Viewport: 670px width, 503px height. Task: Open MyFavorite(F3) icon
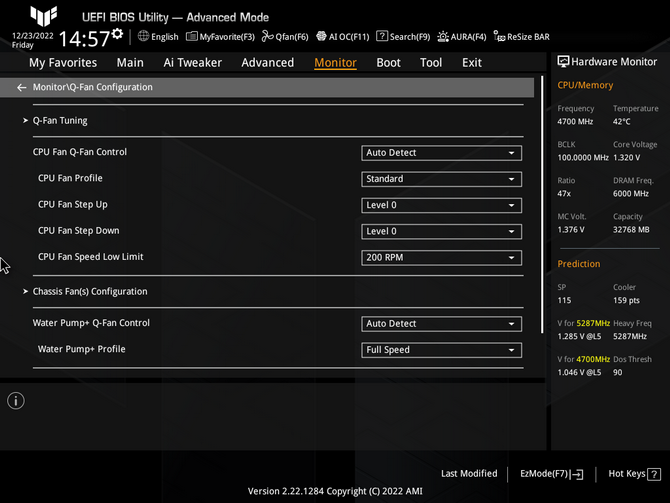[192, 37]
